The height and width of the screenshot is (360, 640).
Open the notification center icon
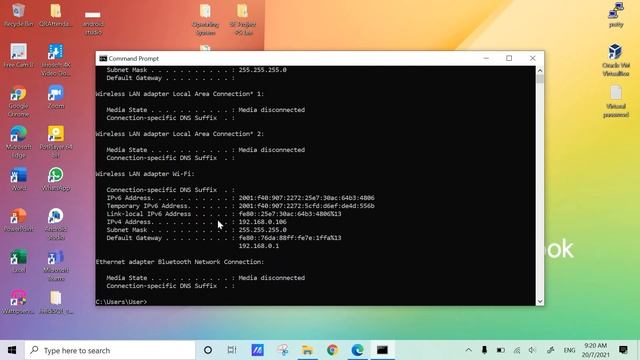point(623,350)
